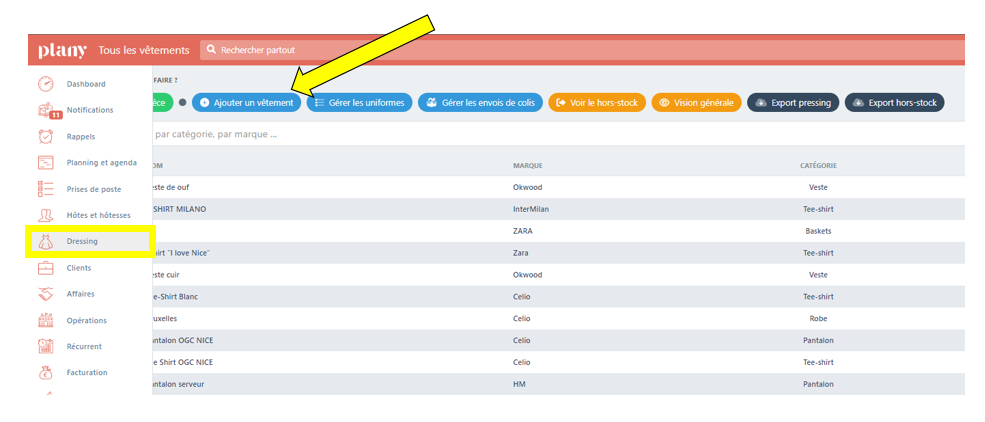Click the Clients briefcase icon
The image size is (985, 422).
click(45, 268)
